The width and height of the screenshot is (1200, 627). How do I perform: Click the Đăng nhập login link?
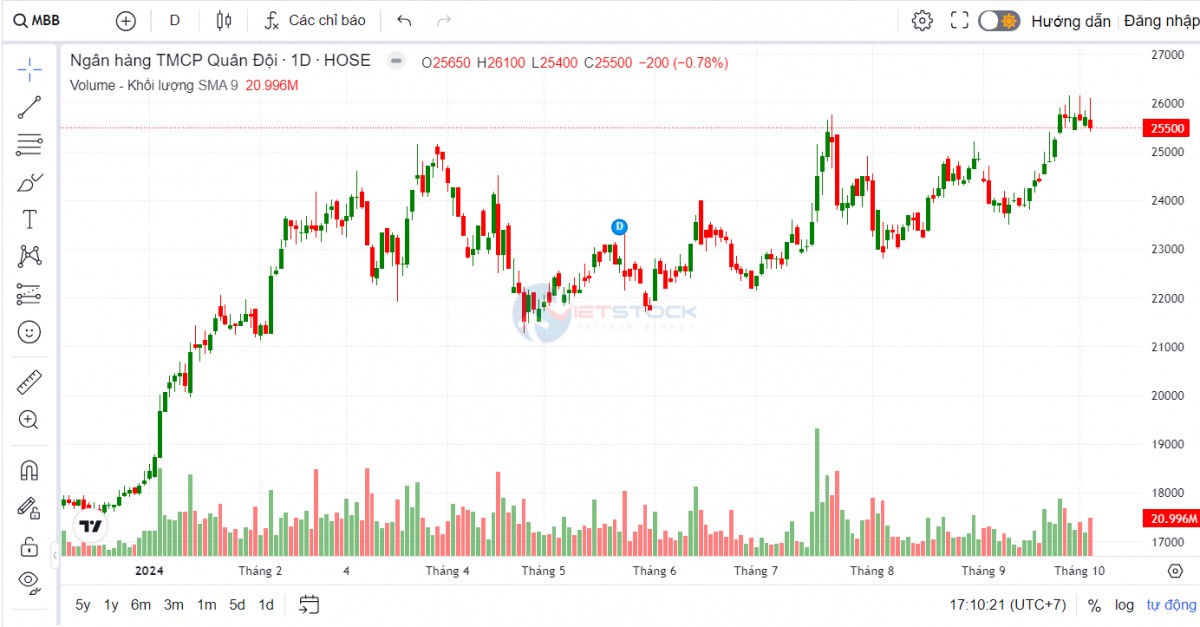tap(1159, 20)
